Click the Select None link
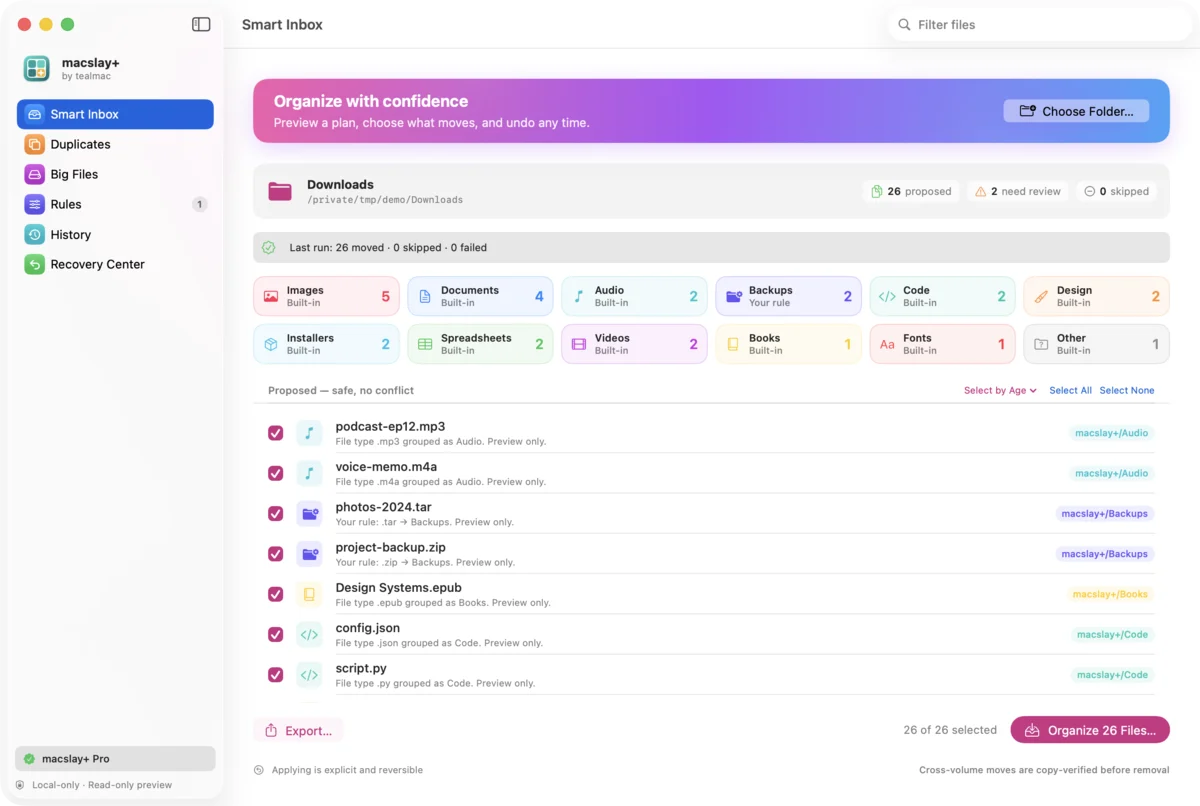This screenshot has height=806, width=1200. (1127, 390)
